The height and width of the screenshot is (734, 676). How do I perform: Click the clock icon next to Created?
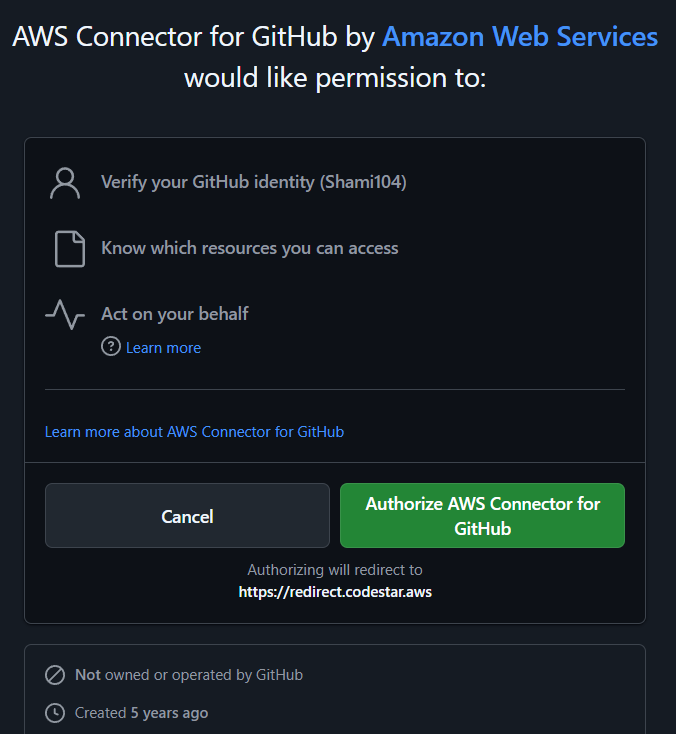[55, 713]
